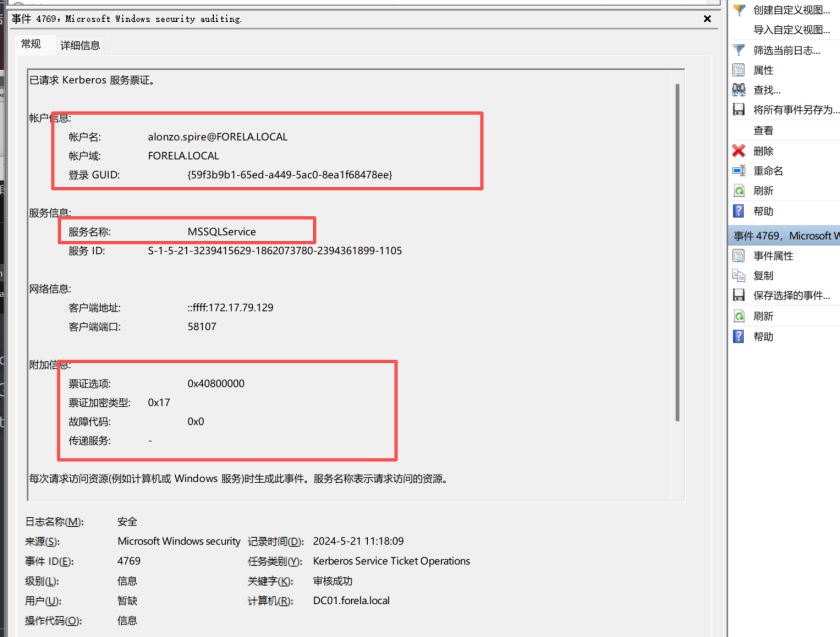Click the 属性 action link
The width and height of the screenshot is (840, 637).
point(763,70)
